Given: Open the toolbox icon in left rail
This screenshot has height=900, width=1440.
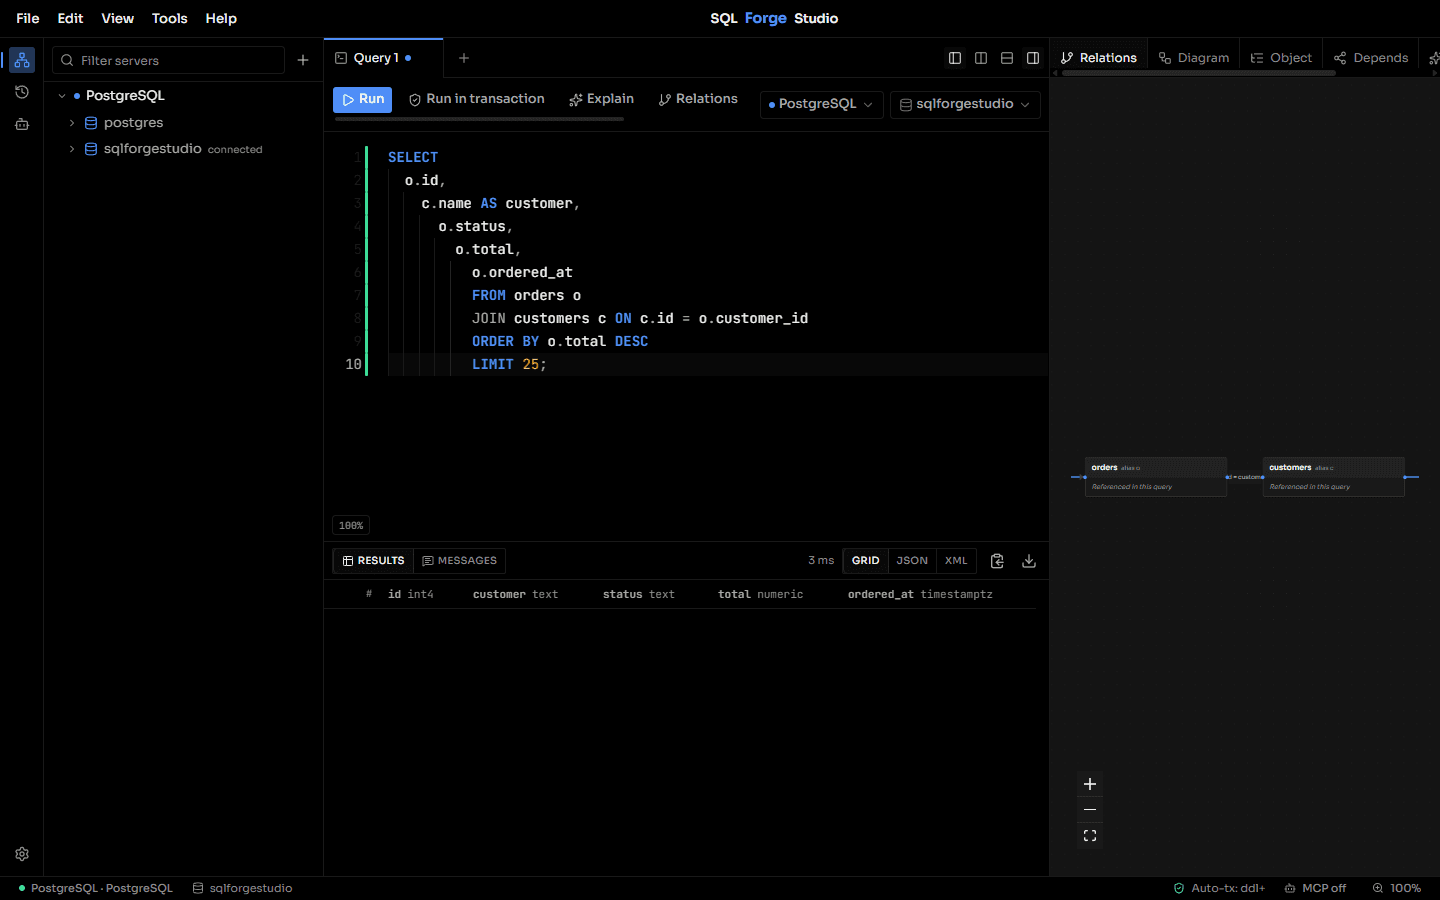Looking at the screenshot, I should coord(22,124).
